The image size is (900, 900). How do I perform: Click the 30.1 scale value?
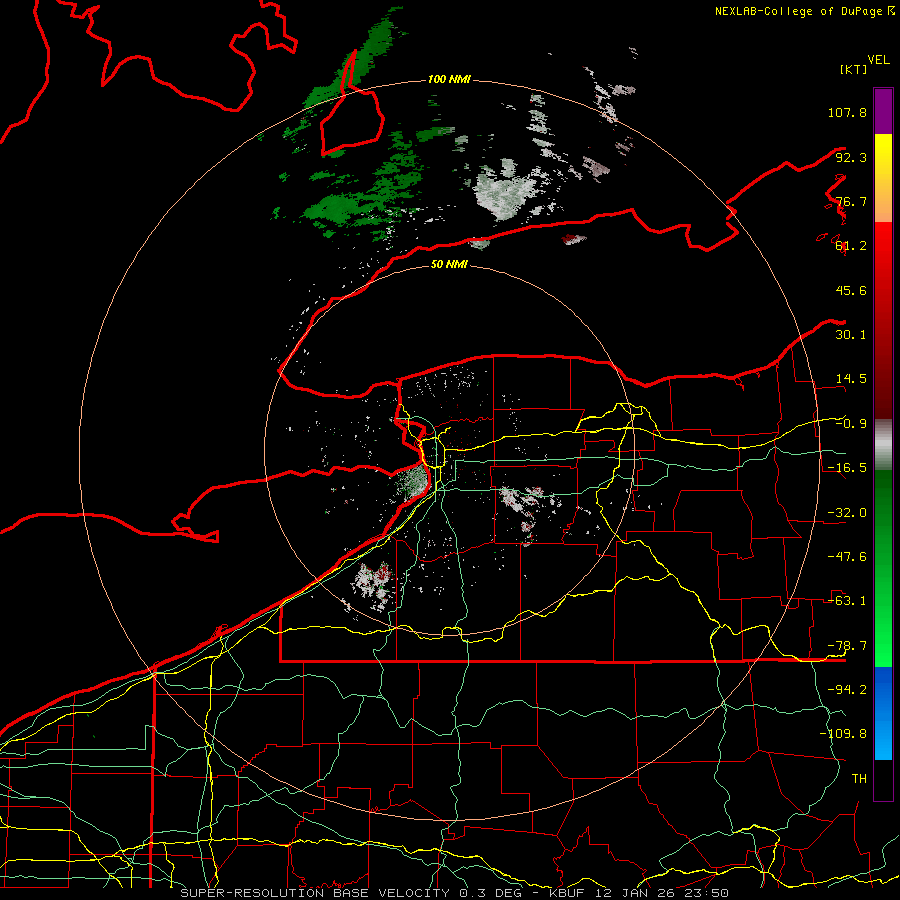point(851,335)
